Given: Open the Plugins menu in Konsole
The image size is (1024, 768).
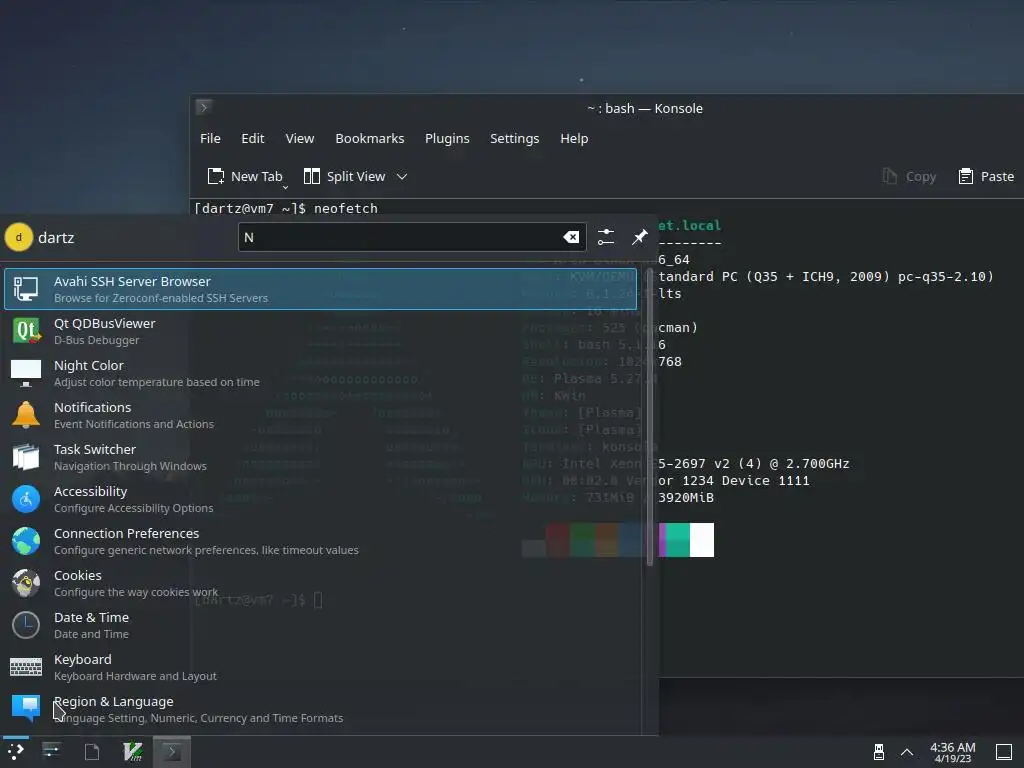Looking at the screenshot, I should click(x=447, y=138).
